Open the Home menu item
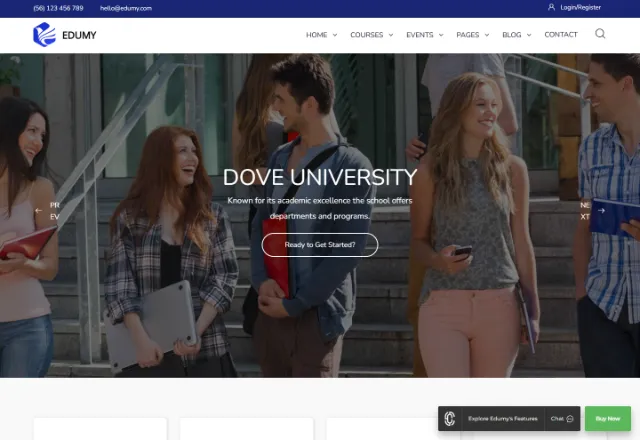 point(316,35)
